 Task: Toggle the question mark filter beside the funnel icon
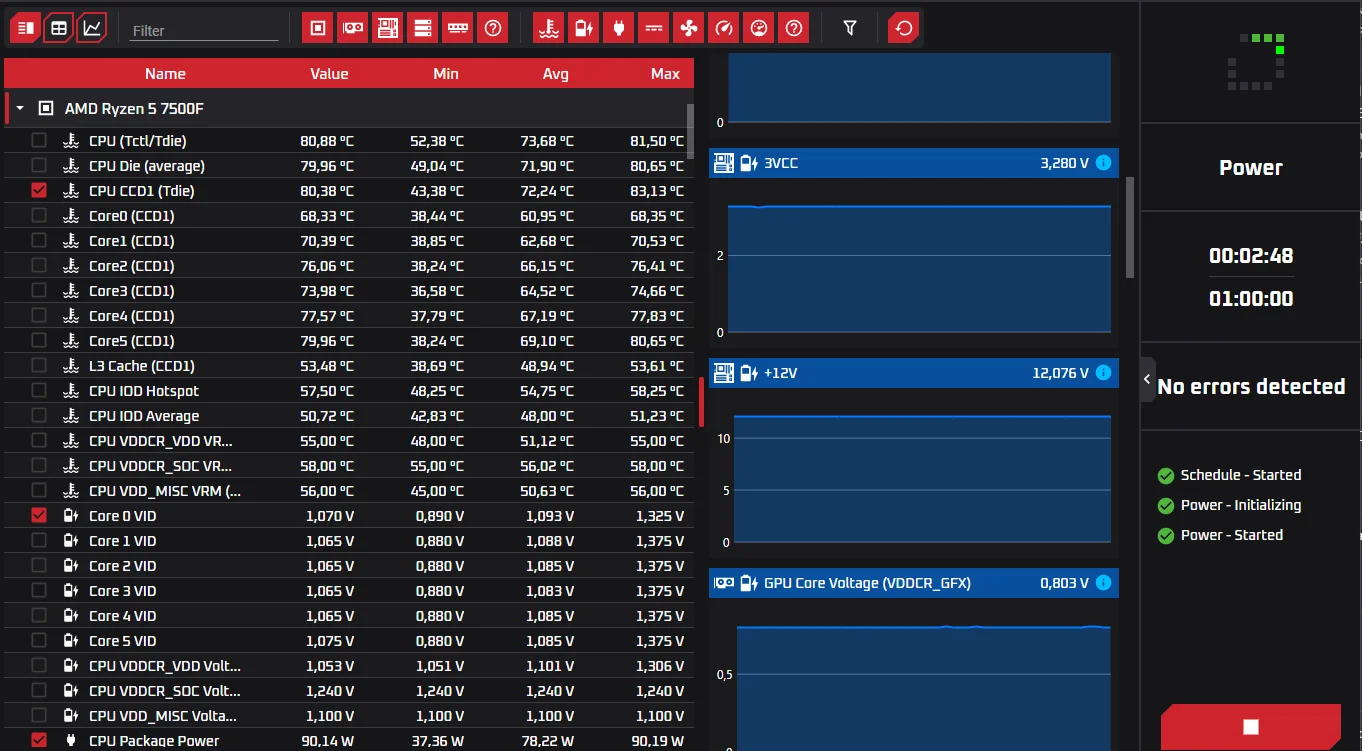click(793, 28)
